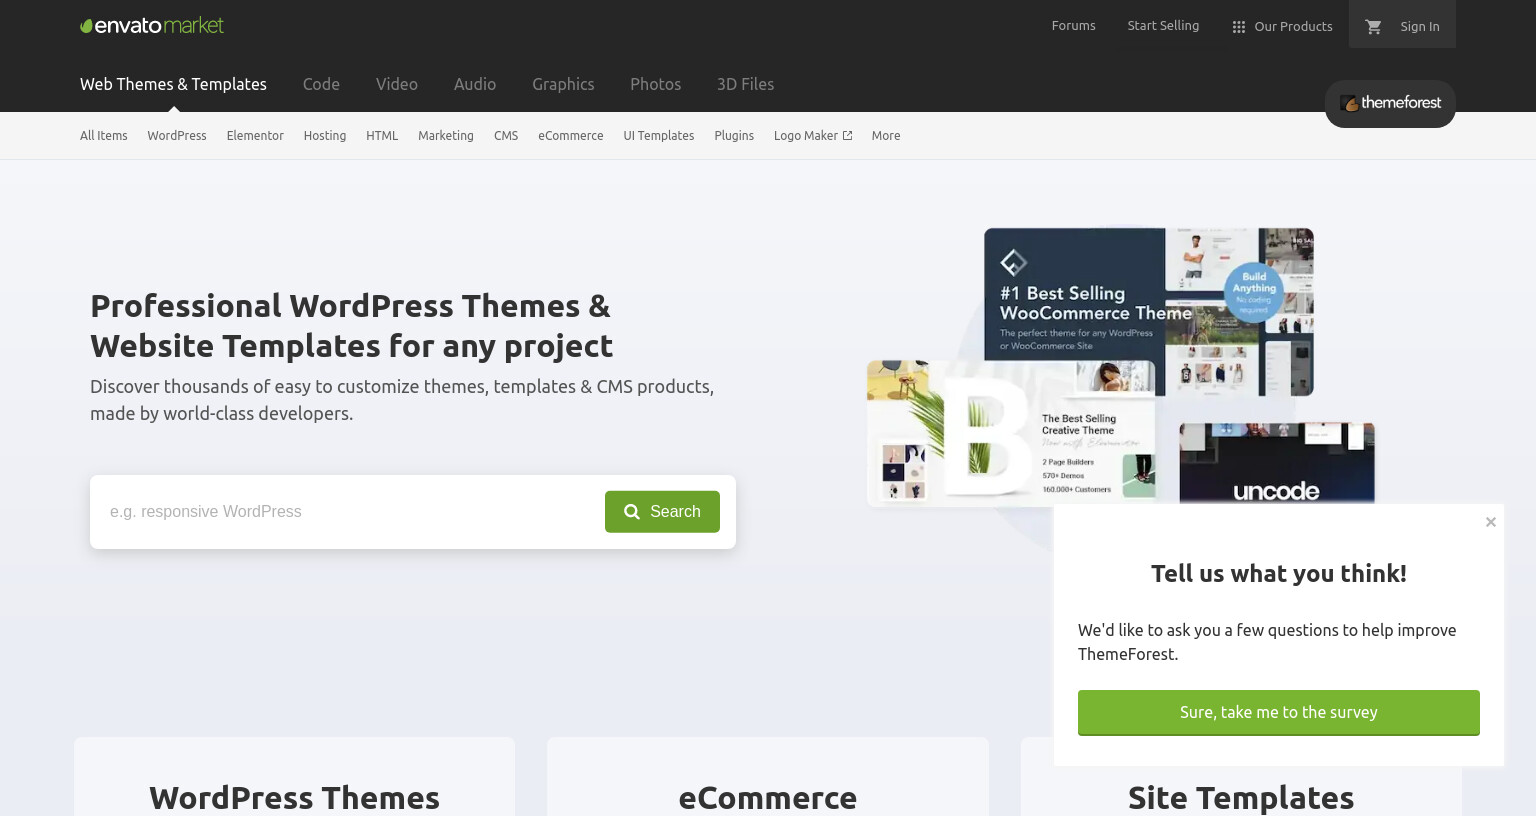Open the uncode theme preview image
This screenshot has height=816, width=1536.
(x=1277, y=463)
